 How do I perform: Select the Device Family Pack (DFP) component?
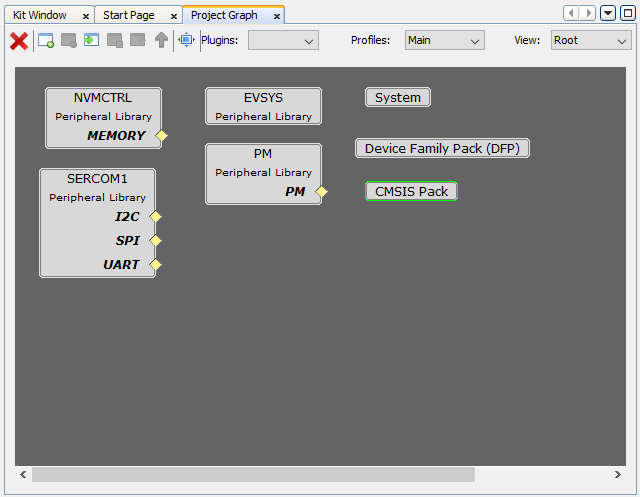tap(442, 149)
